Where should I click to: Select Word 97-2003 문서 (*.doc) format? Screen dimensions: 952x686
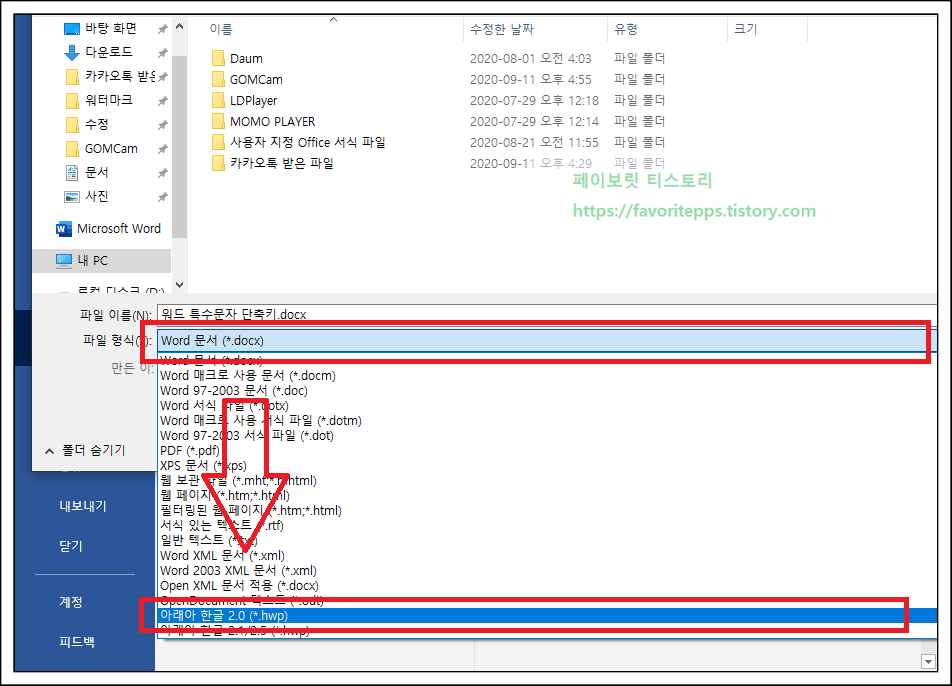click(234, 390)
